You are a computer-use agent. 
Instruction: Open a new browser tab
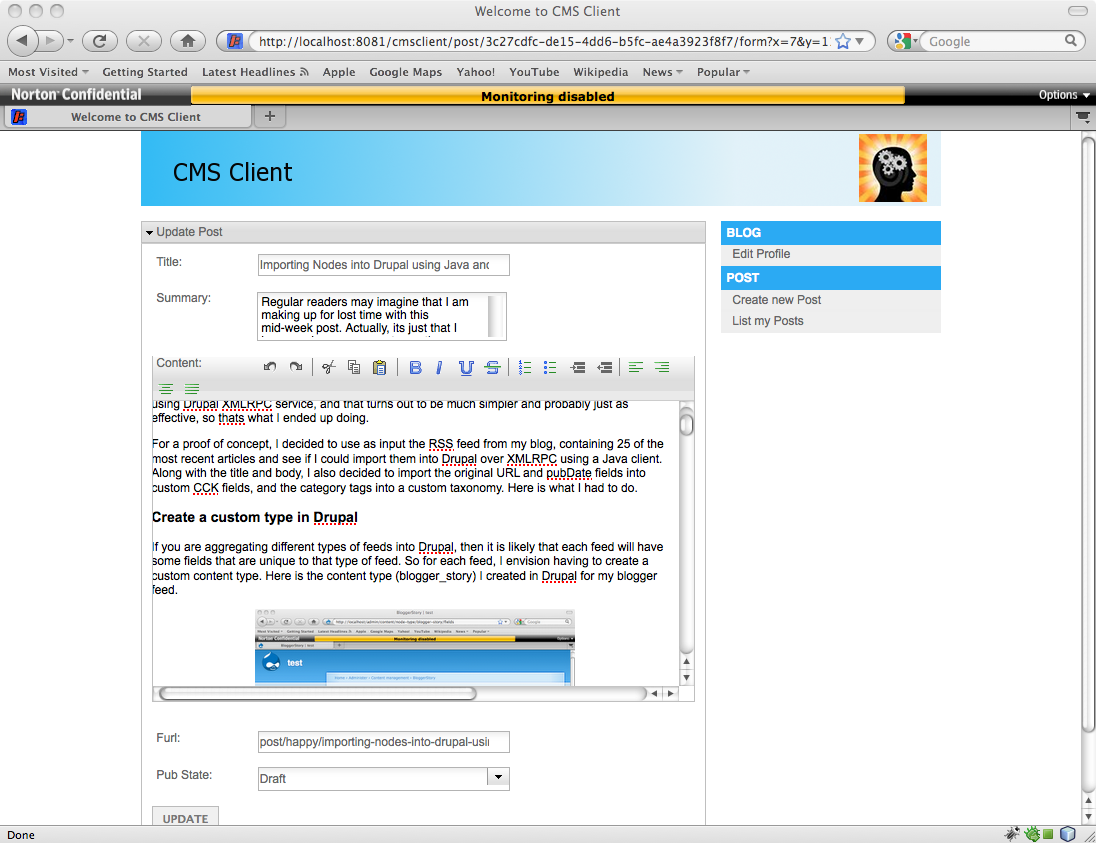click(x=270, y=117)
